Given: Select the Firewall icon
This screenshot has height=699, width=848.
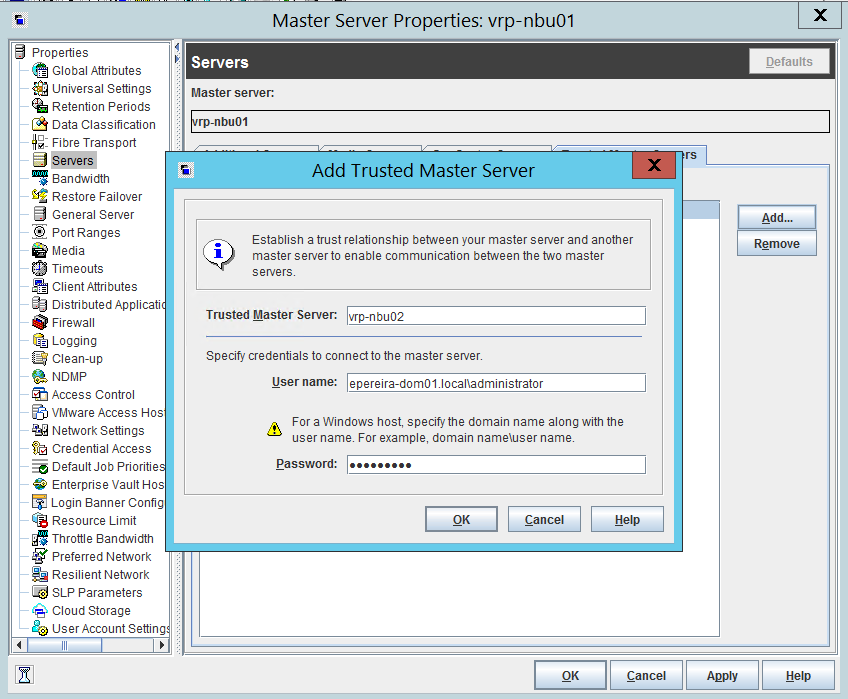Looking at the screenshot, I should (x=40, y=322).
